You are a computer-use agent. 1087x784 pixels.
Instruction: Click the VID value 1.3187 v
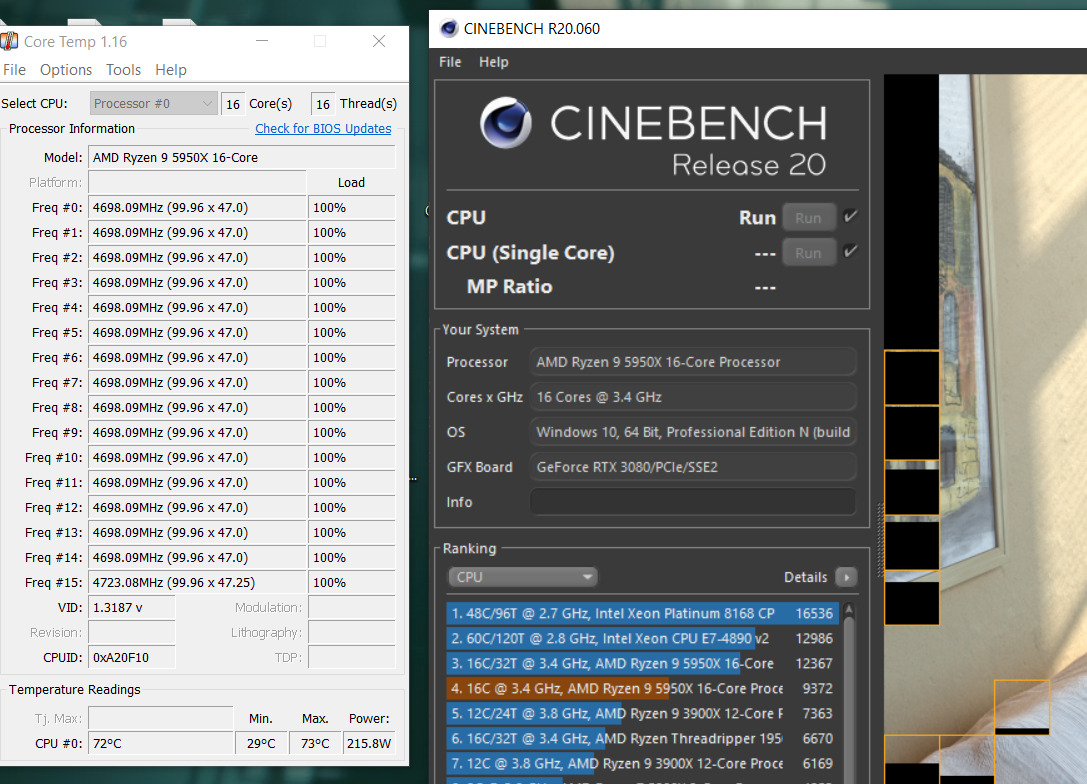click(132, 607)
